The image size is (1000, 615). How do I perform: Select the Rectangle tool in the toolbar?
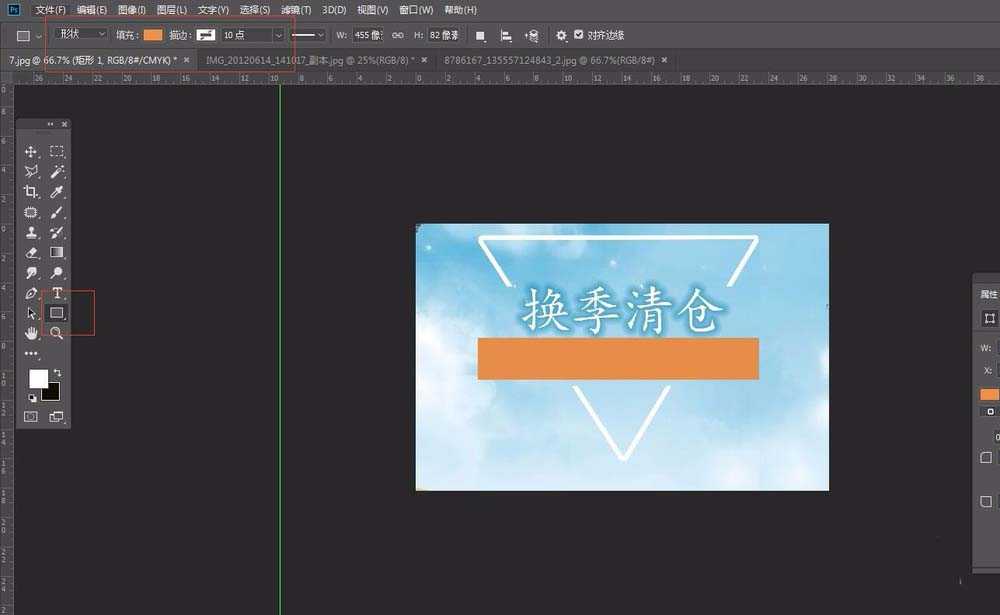57,312
